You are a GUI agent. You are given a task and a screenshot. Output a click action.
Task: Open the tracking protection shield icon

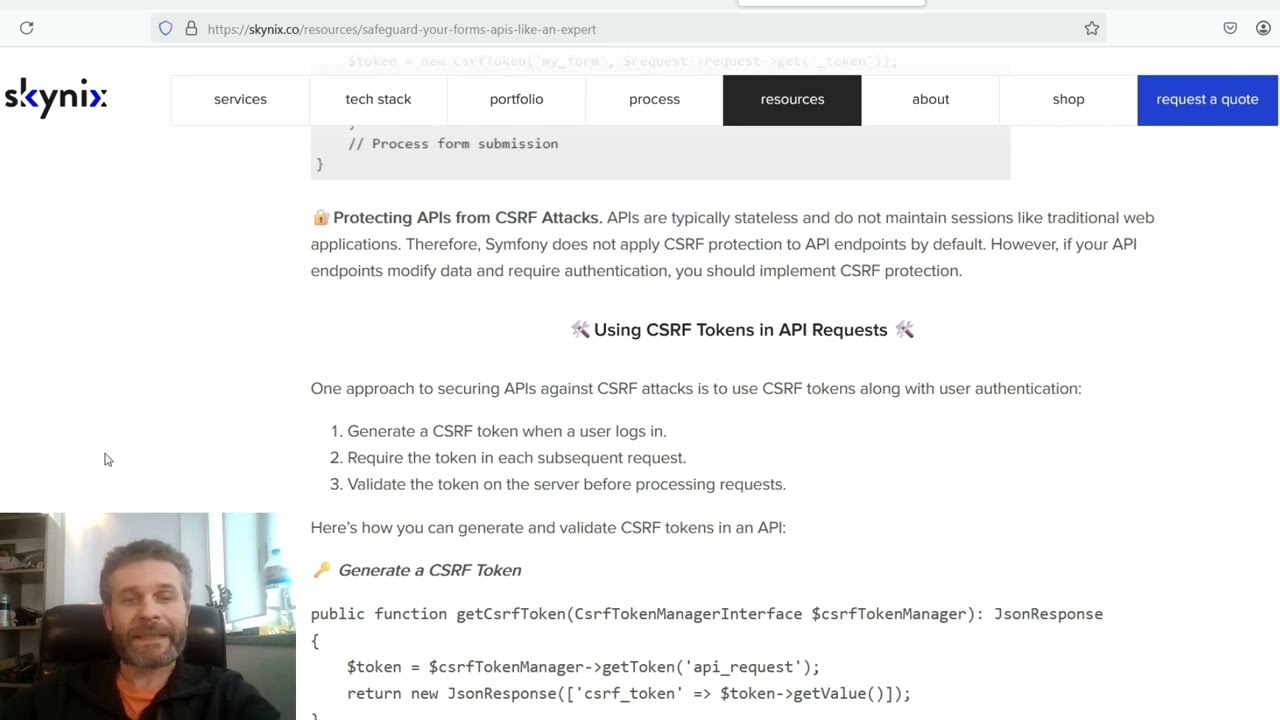(x=166, y=28)
